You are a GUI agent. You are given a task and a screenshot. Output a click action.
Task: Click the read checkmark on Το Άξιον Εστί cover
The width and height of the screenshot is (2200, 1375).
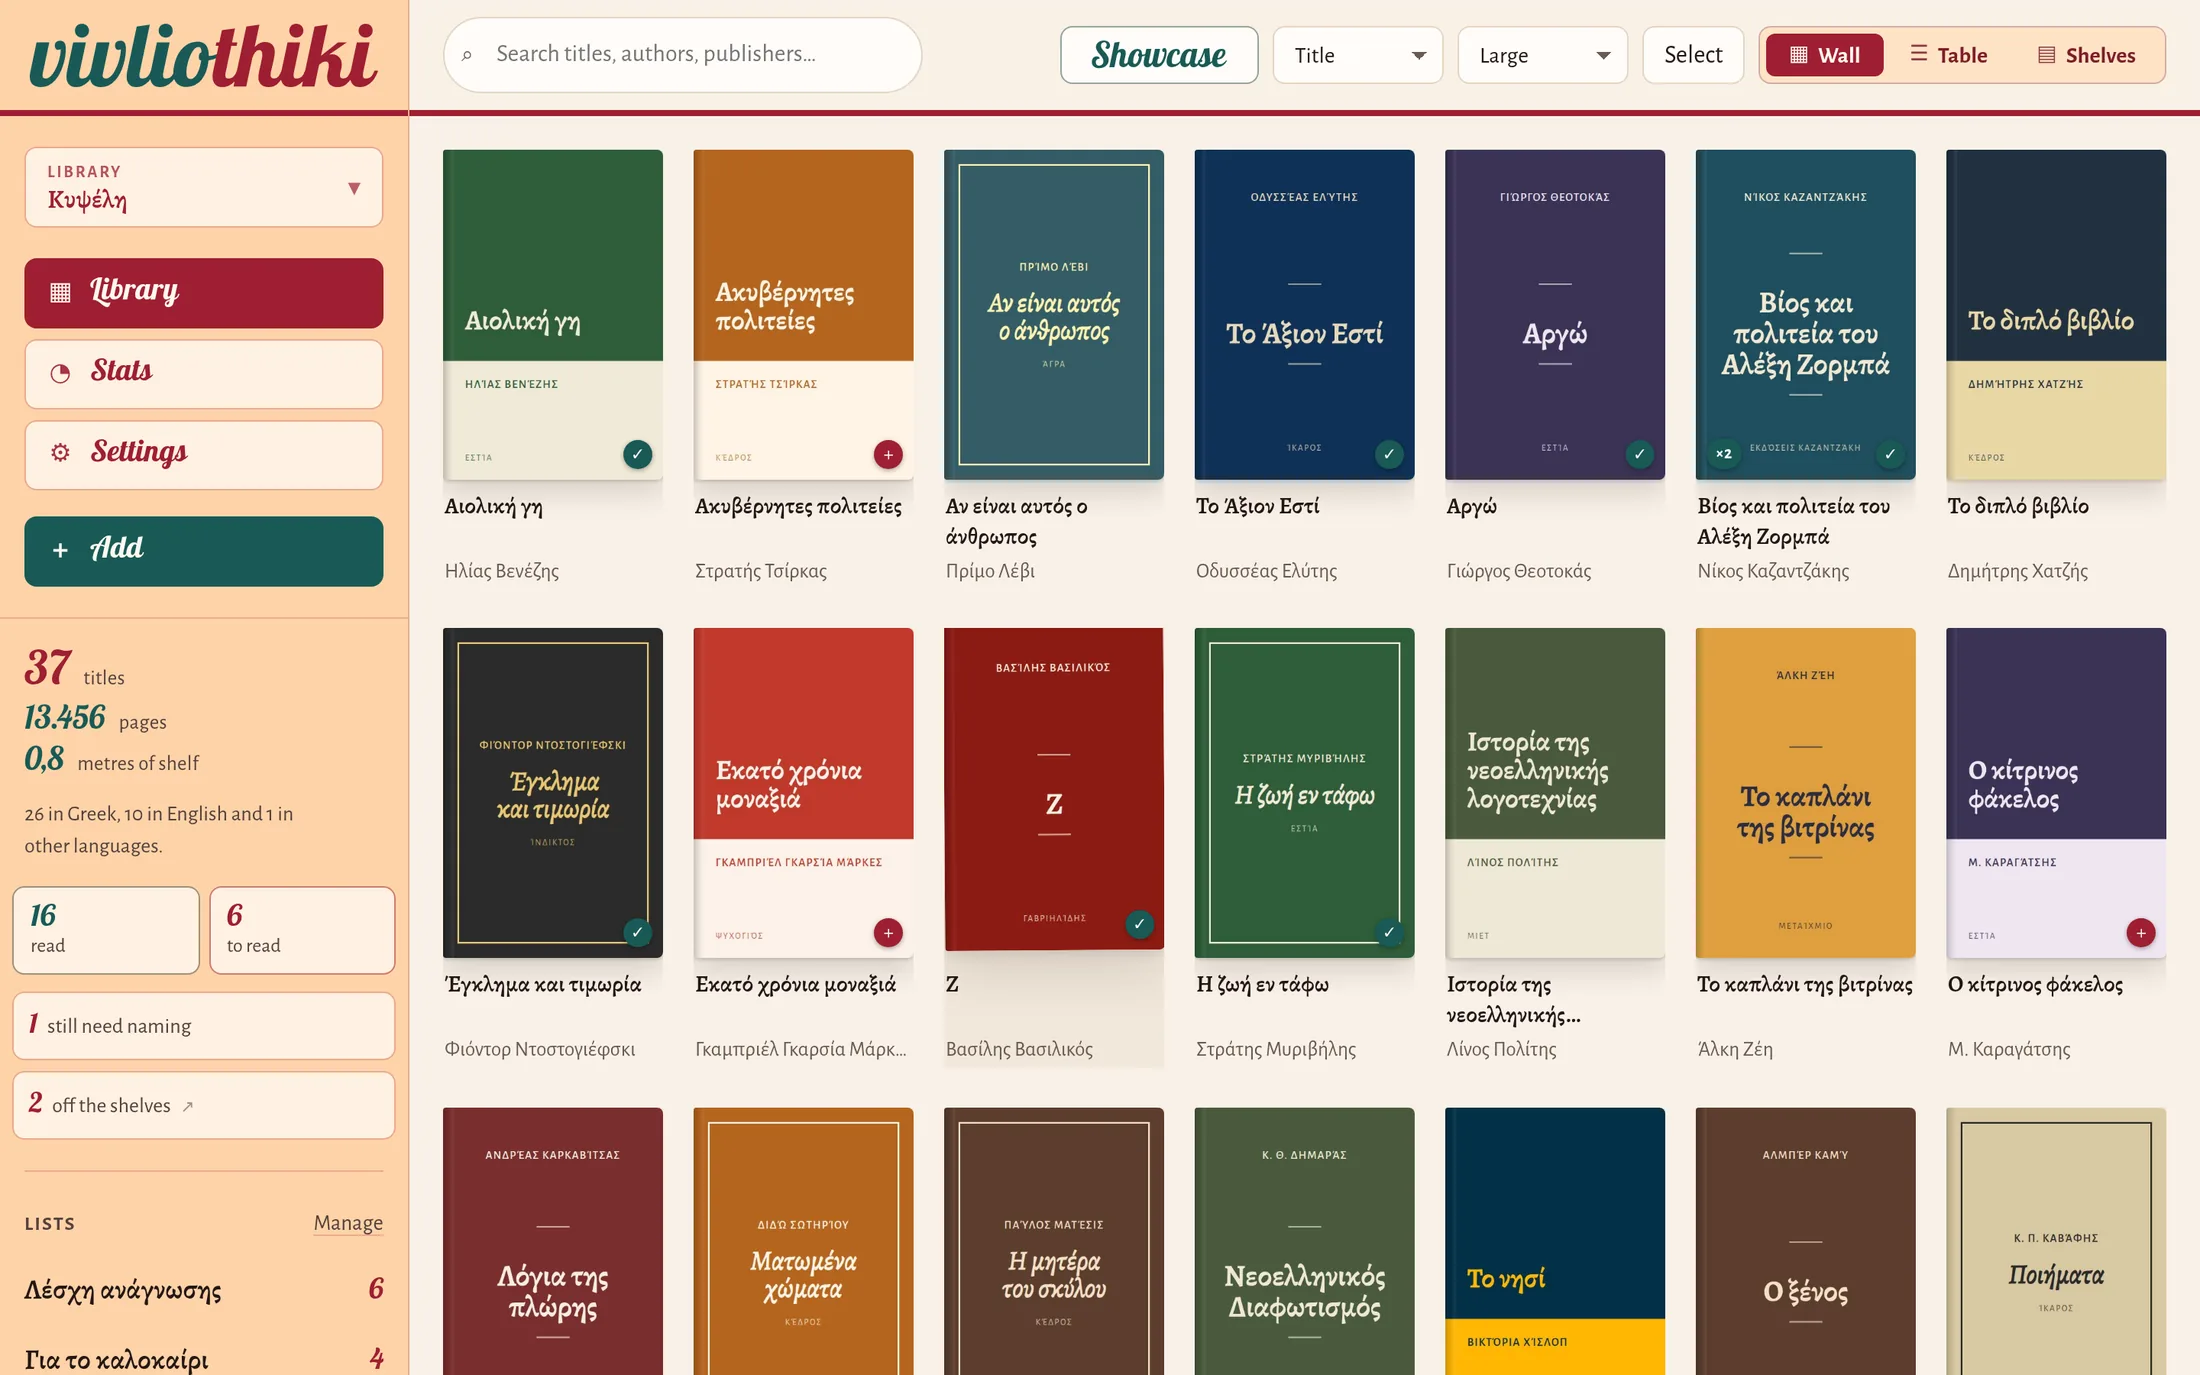click(1389, 454)
